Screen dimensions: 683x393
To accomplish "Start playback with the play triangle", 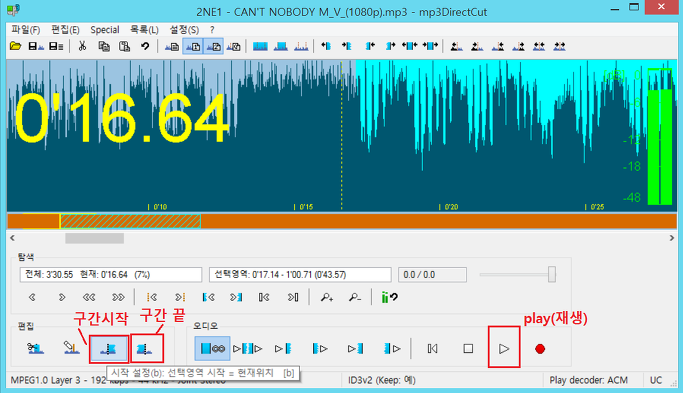I will [504, 349].
